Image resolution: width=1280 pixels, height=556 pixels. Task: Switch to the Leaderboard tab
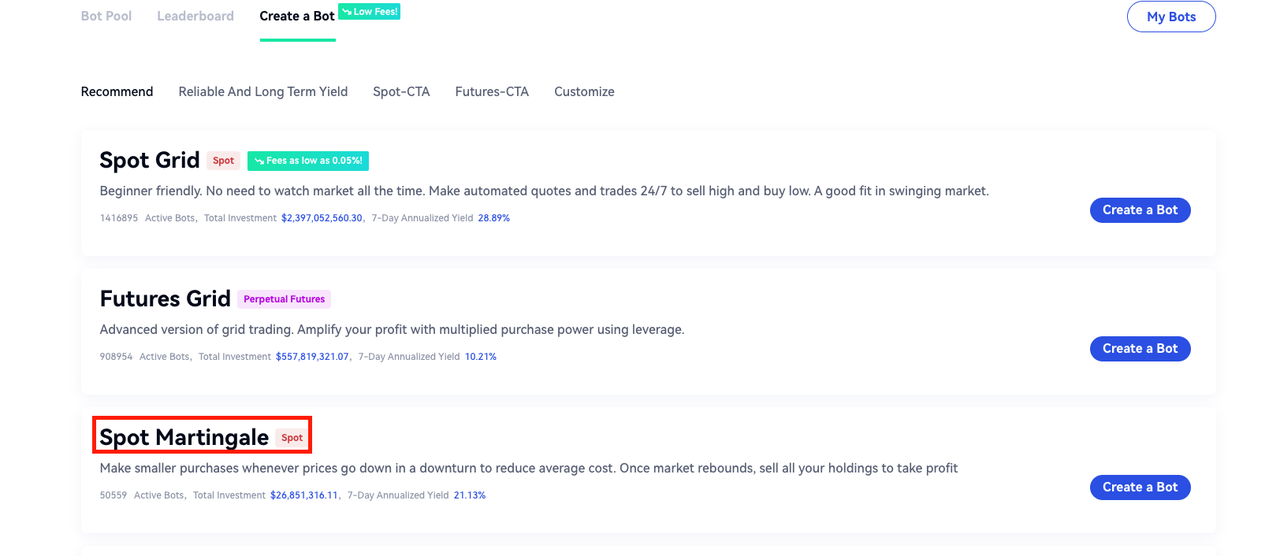click(195, 16)
